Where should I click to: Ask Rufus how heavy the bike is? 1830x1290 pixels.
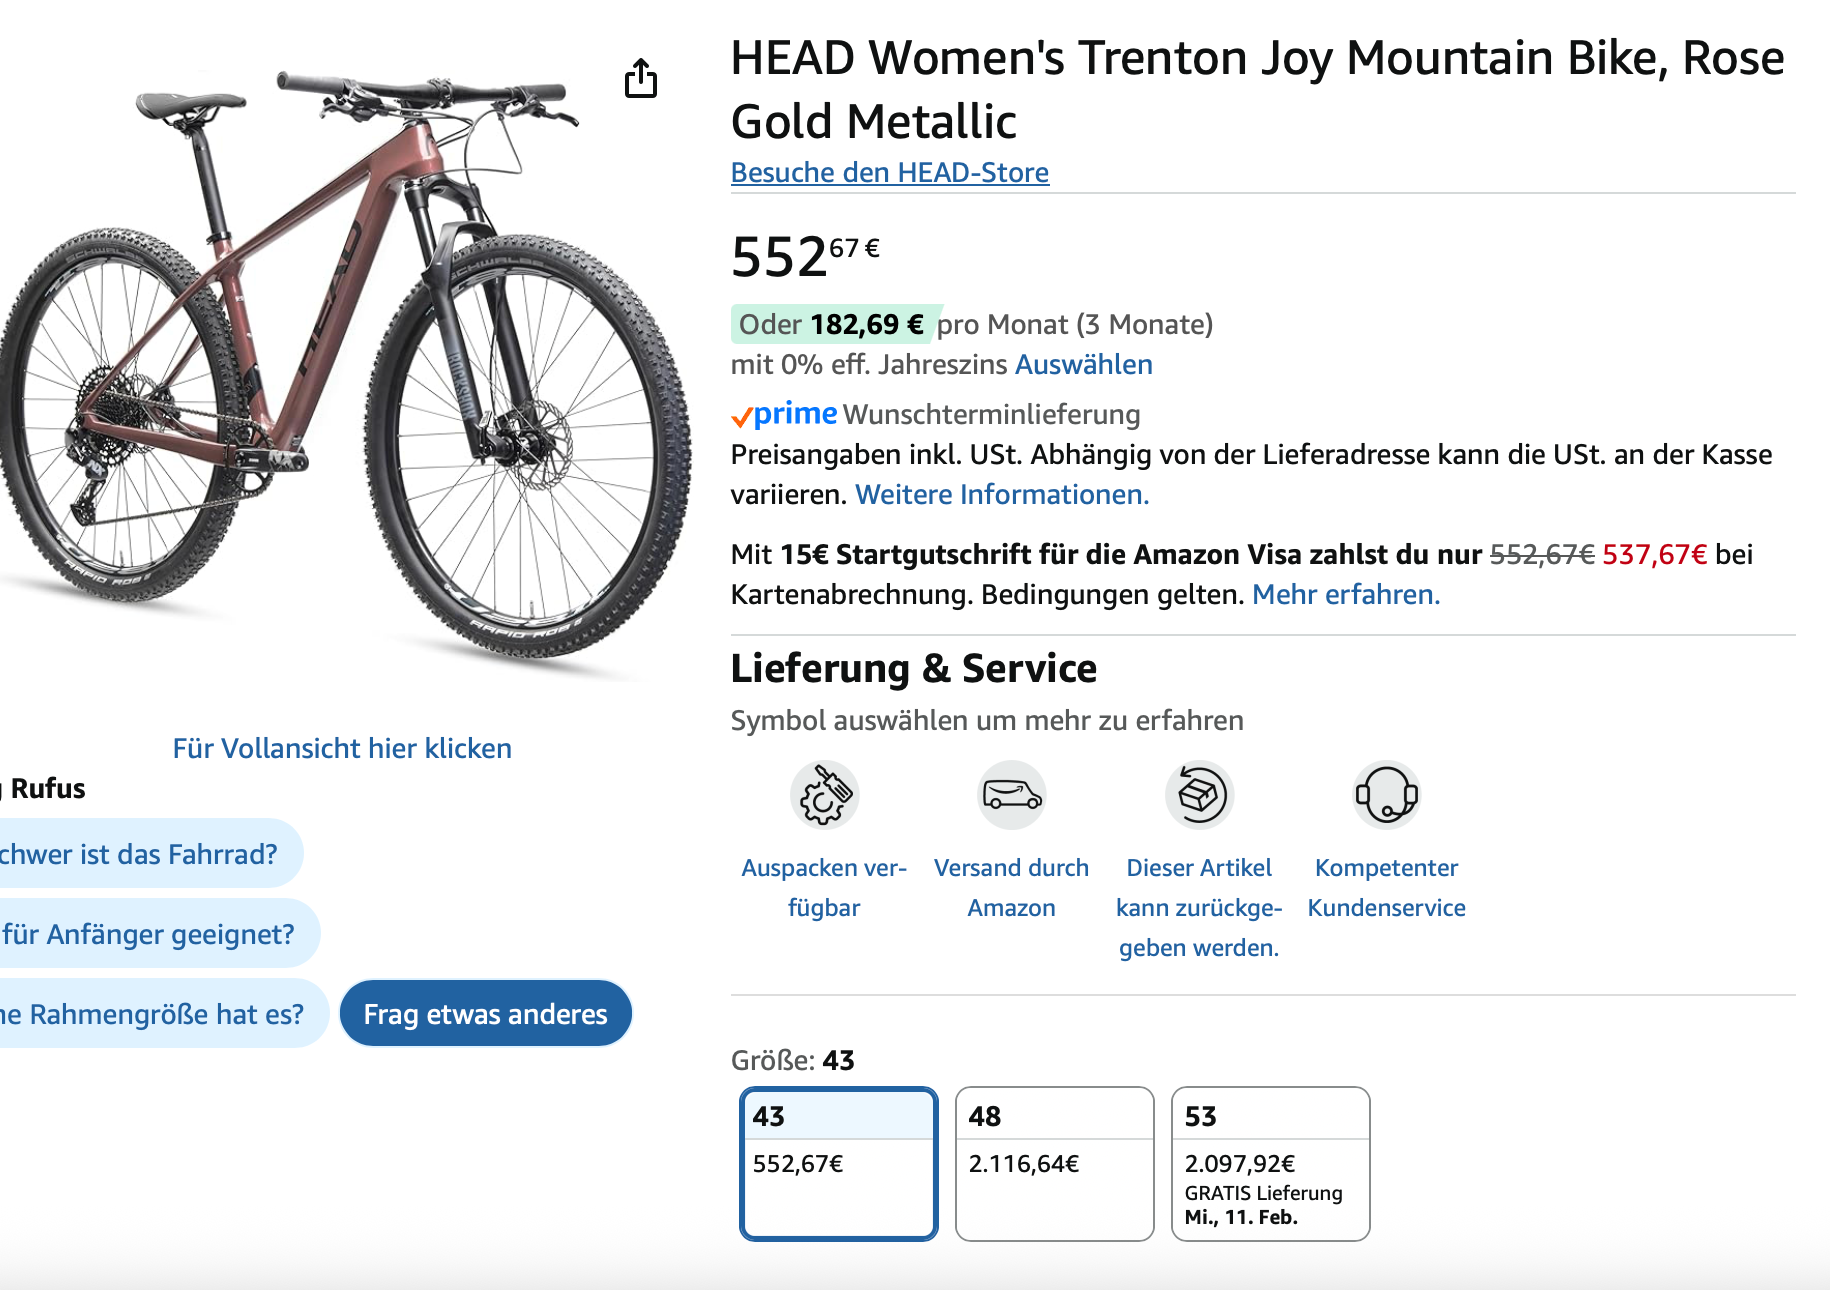pos(140,854)
